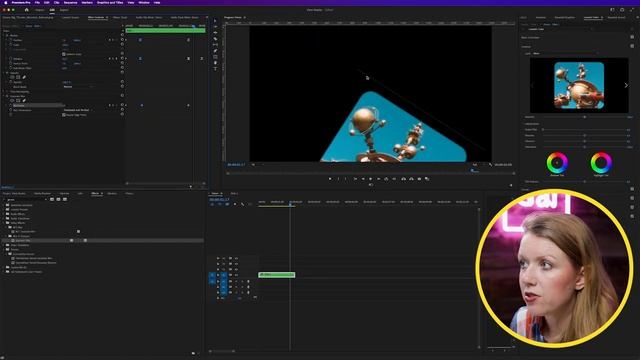
Task: Click the Home icon in the top bar
Action: pyautogui.click(x=27, y=10)
